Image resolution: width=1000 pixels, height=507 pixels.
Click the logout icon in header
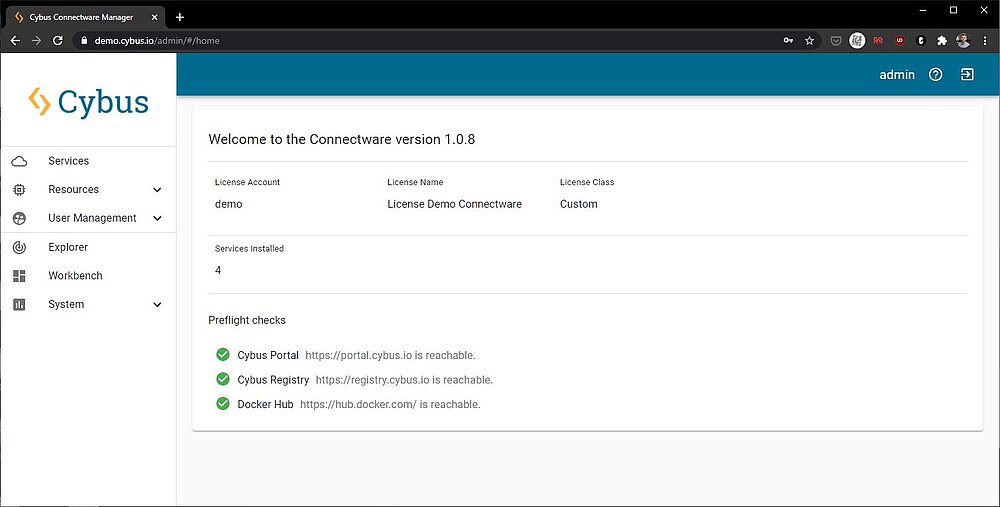click(967, 75)
